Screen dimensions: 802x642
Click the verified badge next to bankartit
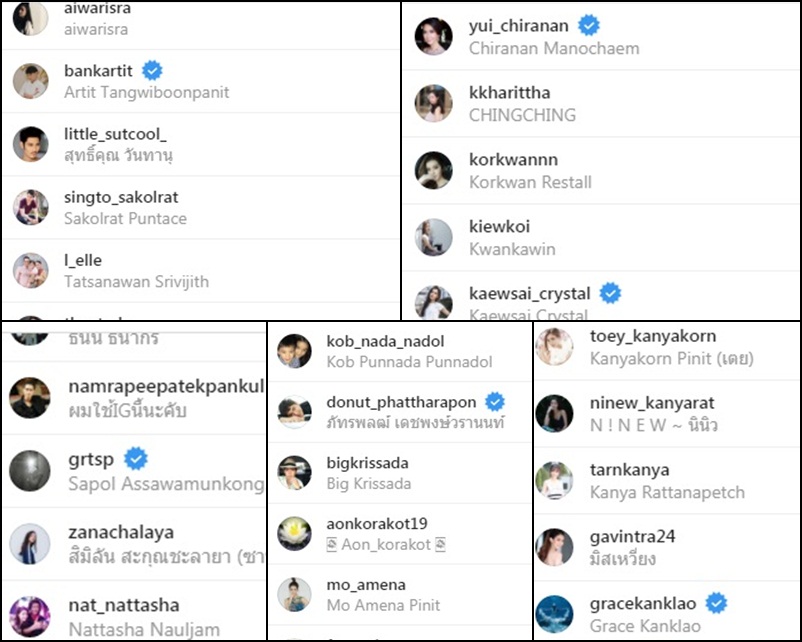[152, 71]
